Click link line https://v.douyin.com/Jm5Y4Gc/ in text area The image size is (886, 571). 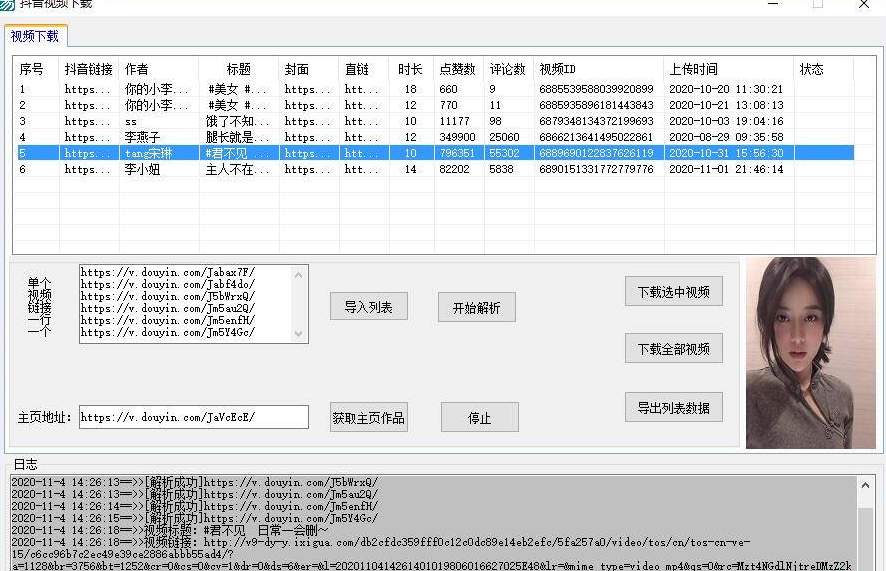tap(168, 333)
